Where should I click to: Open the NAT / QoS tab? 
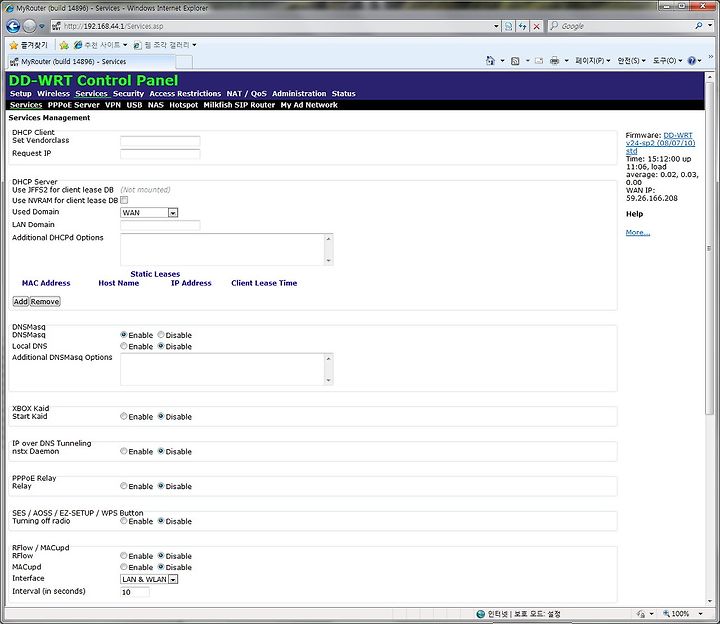tap(247, 94)
